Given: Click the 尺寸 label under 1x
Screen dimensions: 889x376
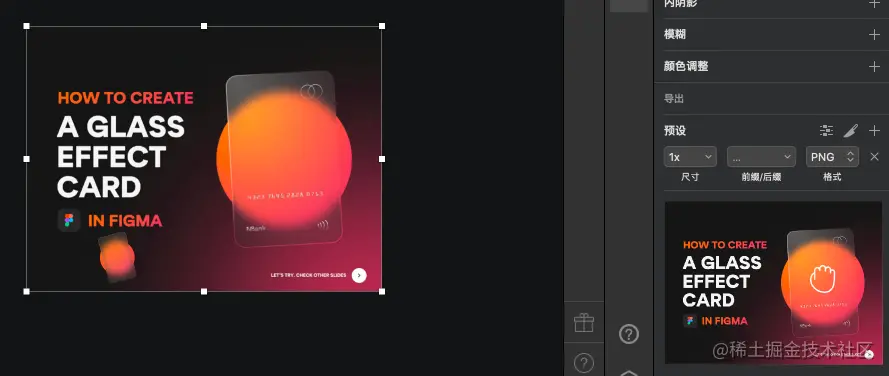Looking at the screenshot, I should (690, 178).
